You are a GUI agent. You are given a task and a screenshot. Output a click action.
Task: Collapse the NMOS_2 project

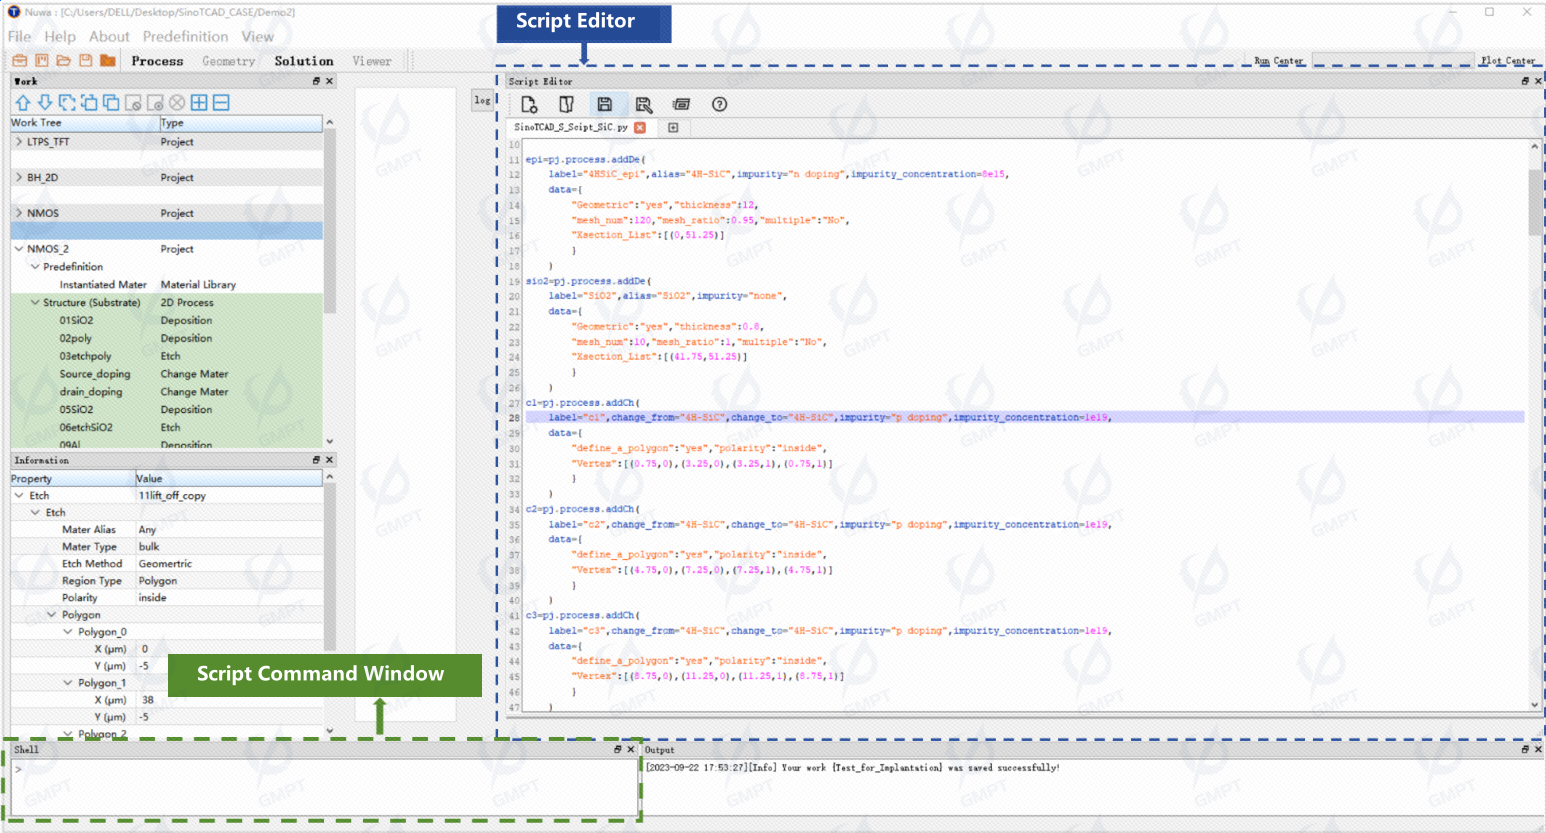[19, 249]
